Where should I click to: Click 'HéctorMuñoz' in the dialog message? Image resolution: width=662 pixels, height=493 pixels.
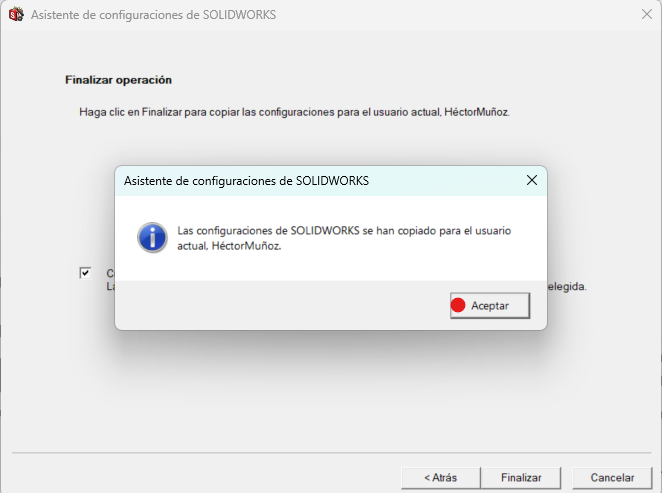coord(246,246)
